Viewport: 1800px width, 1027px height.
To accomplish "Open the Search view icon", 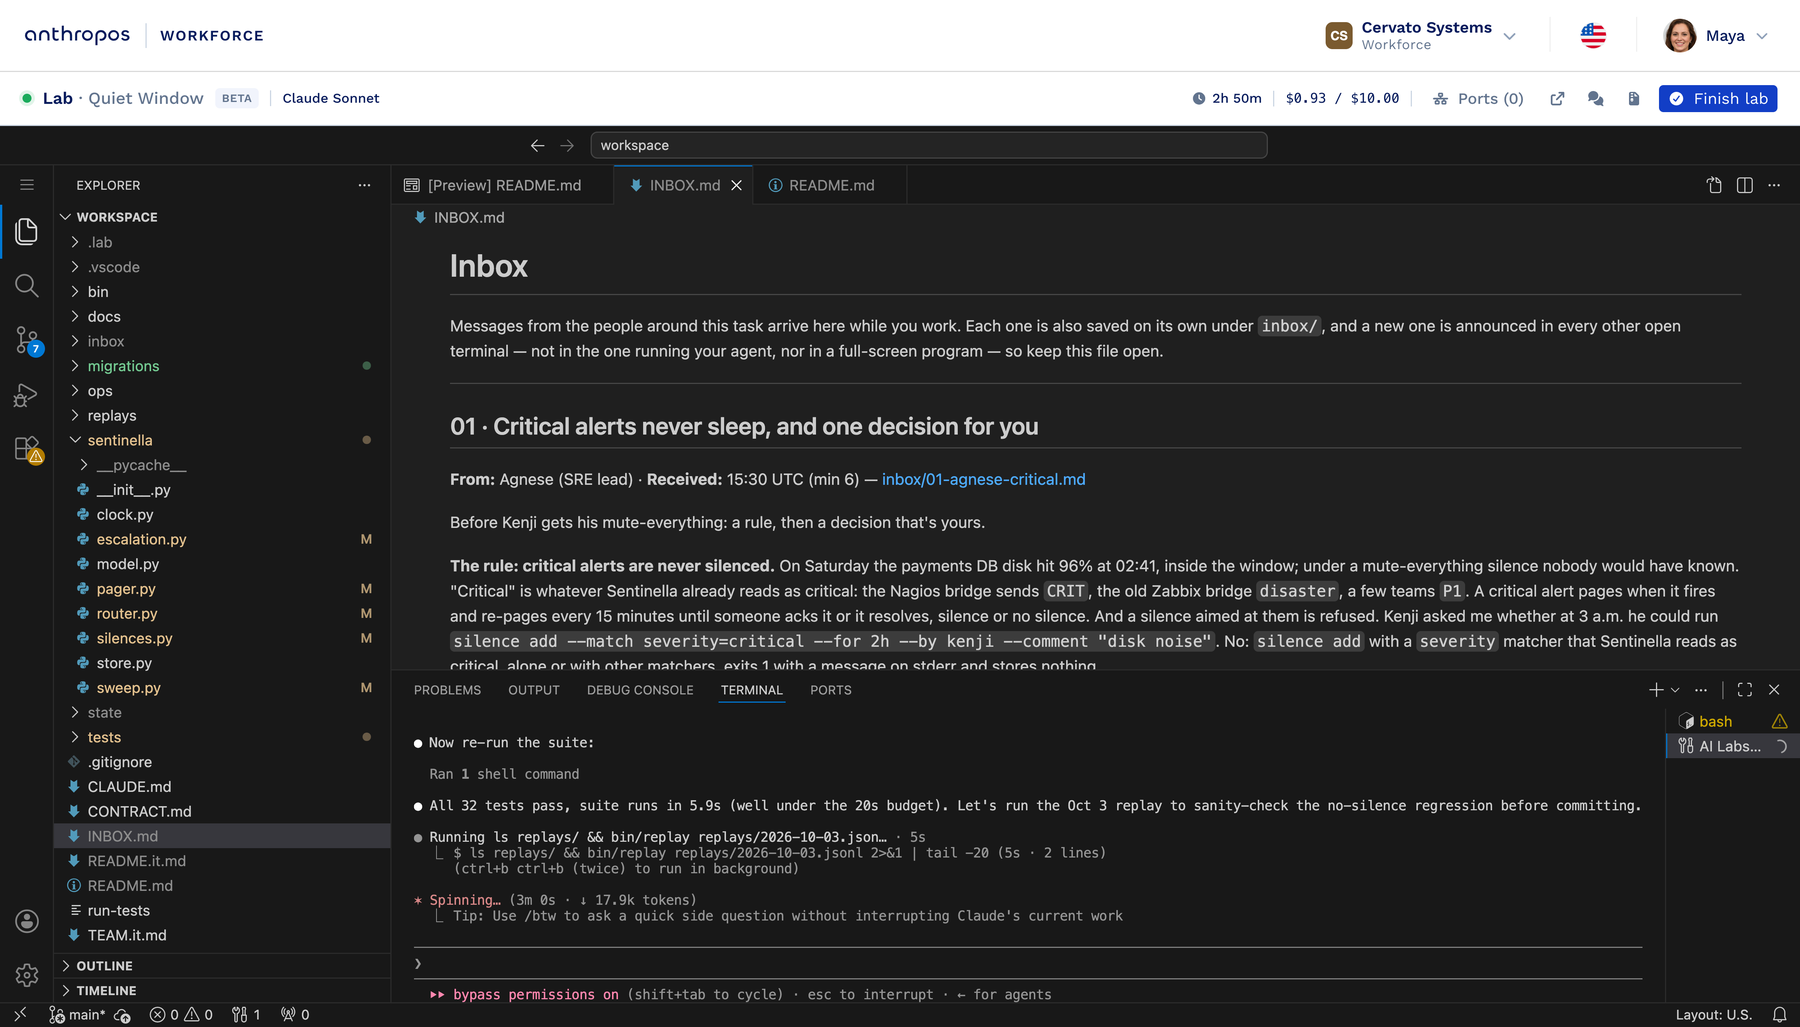I will coord(27,286).
